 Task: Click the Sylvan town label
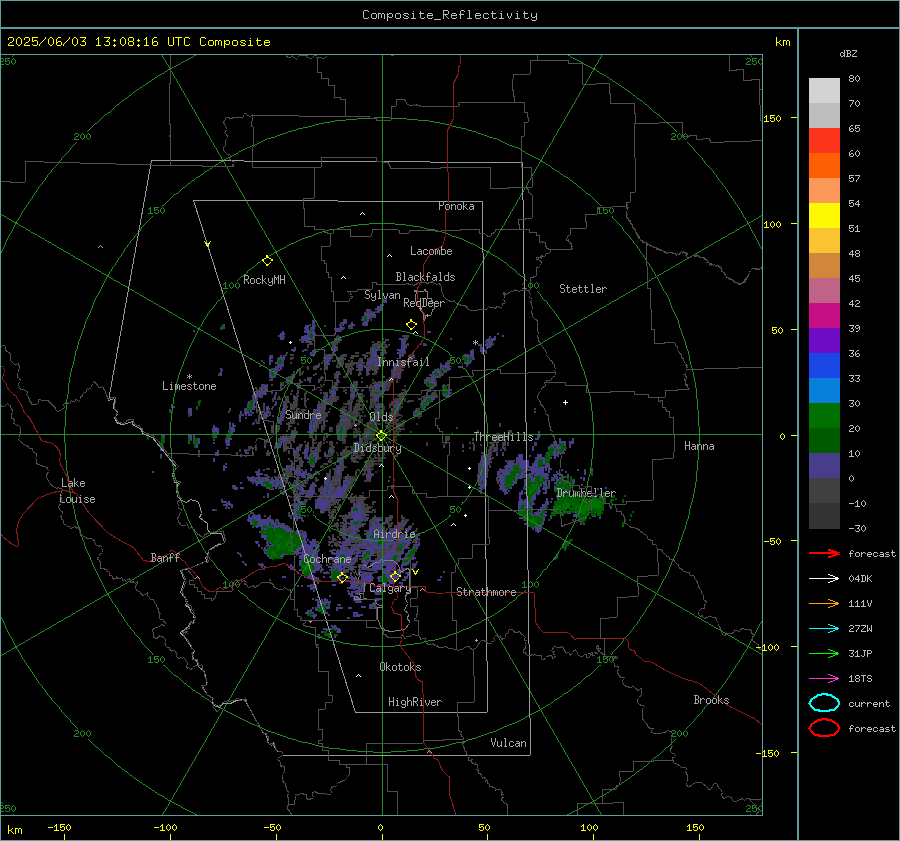[382, 295]
